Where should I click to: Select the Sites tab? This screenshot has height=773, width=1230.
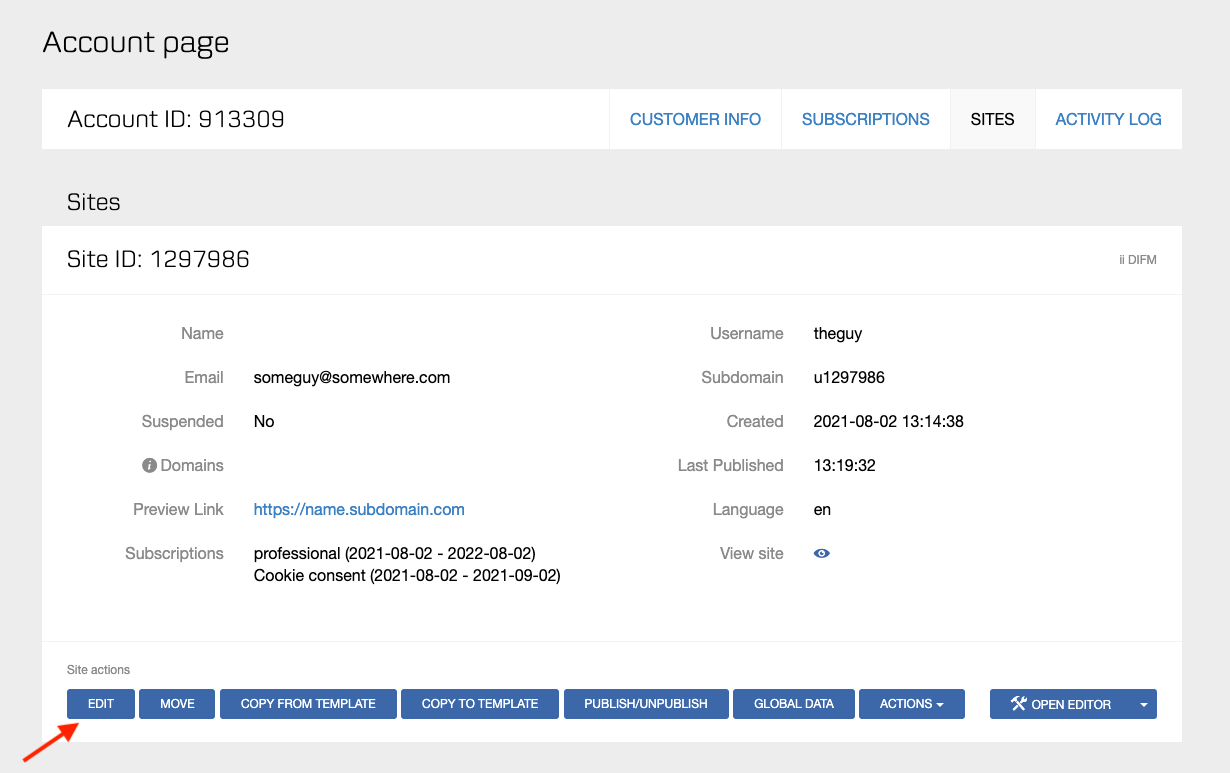pyautogui.click(x=992, y=119)
